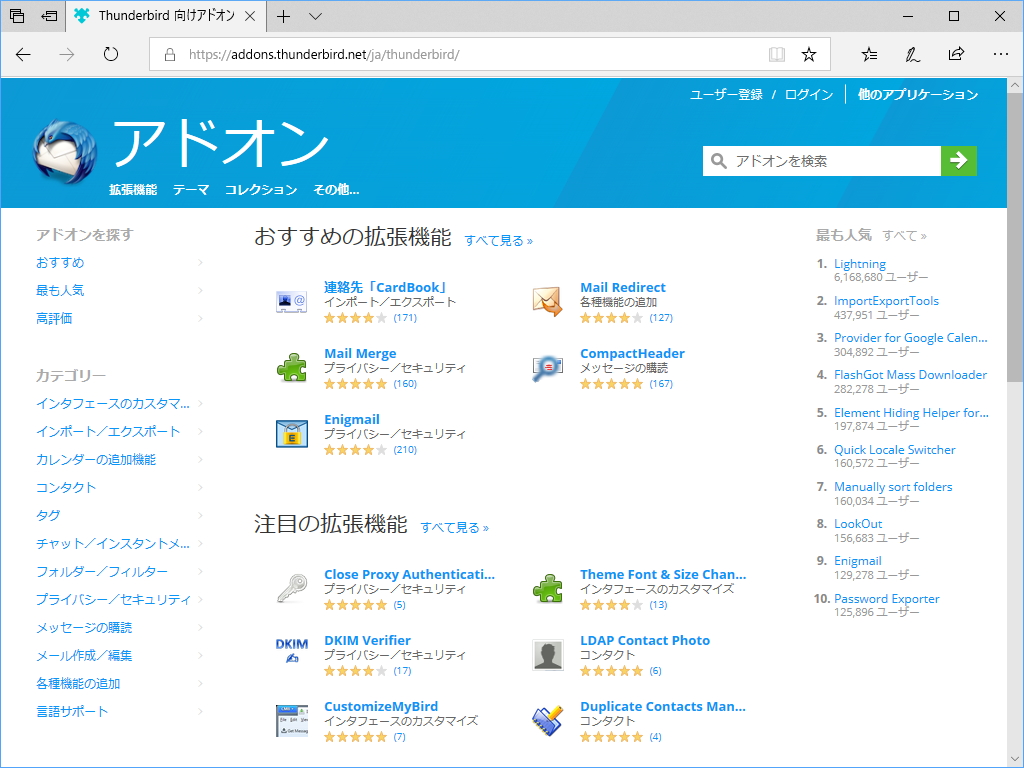This screenshot has width=1024, height=768.
Task: Click the LDAP Contact Photo silhouette icon
Action: tap(547, 653)
